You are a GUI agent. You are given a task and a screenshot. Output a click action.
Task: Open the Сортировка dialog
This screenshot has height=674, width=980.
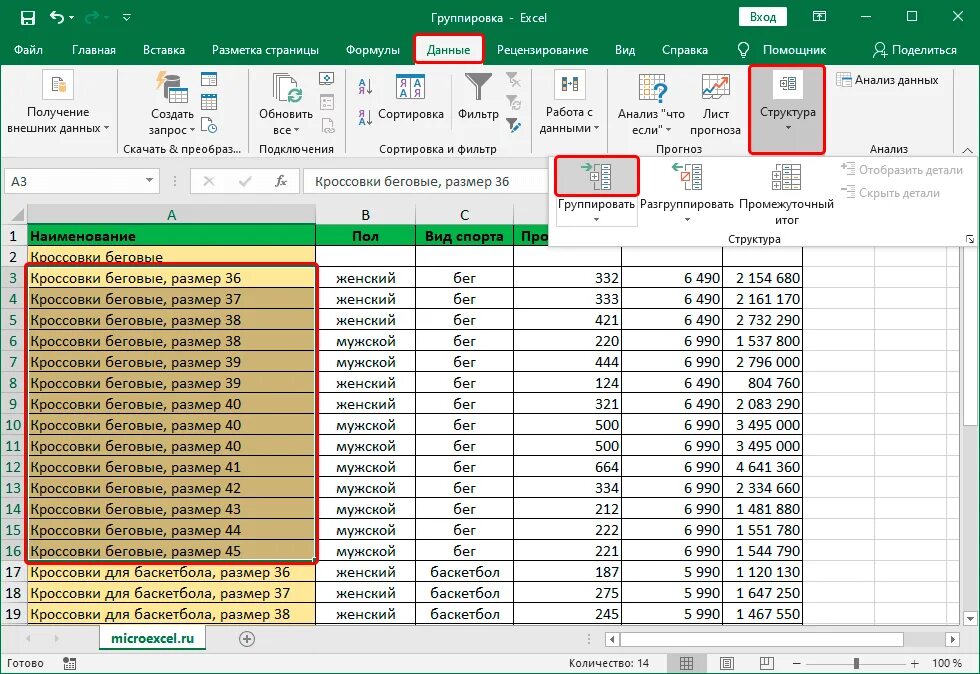point(411,96)
